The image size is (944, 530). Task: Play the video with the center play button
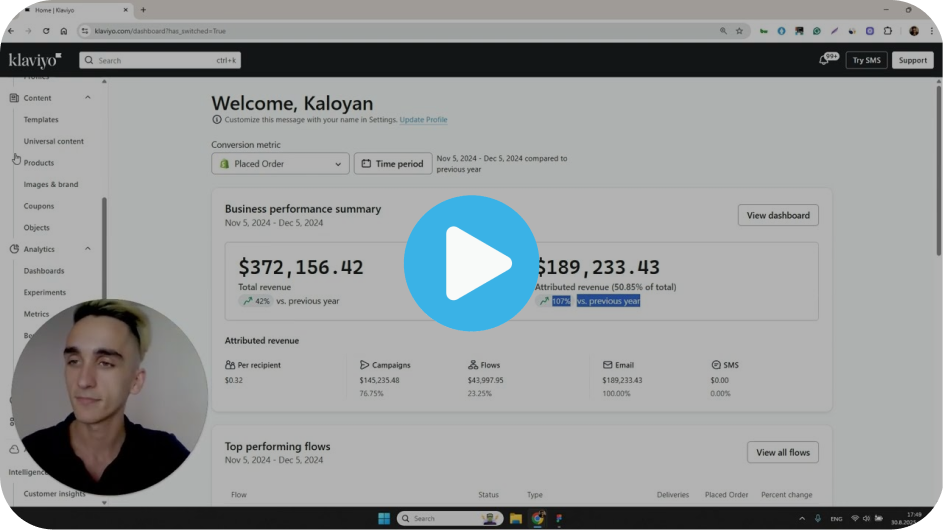click(x=471, y=264)
